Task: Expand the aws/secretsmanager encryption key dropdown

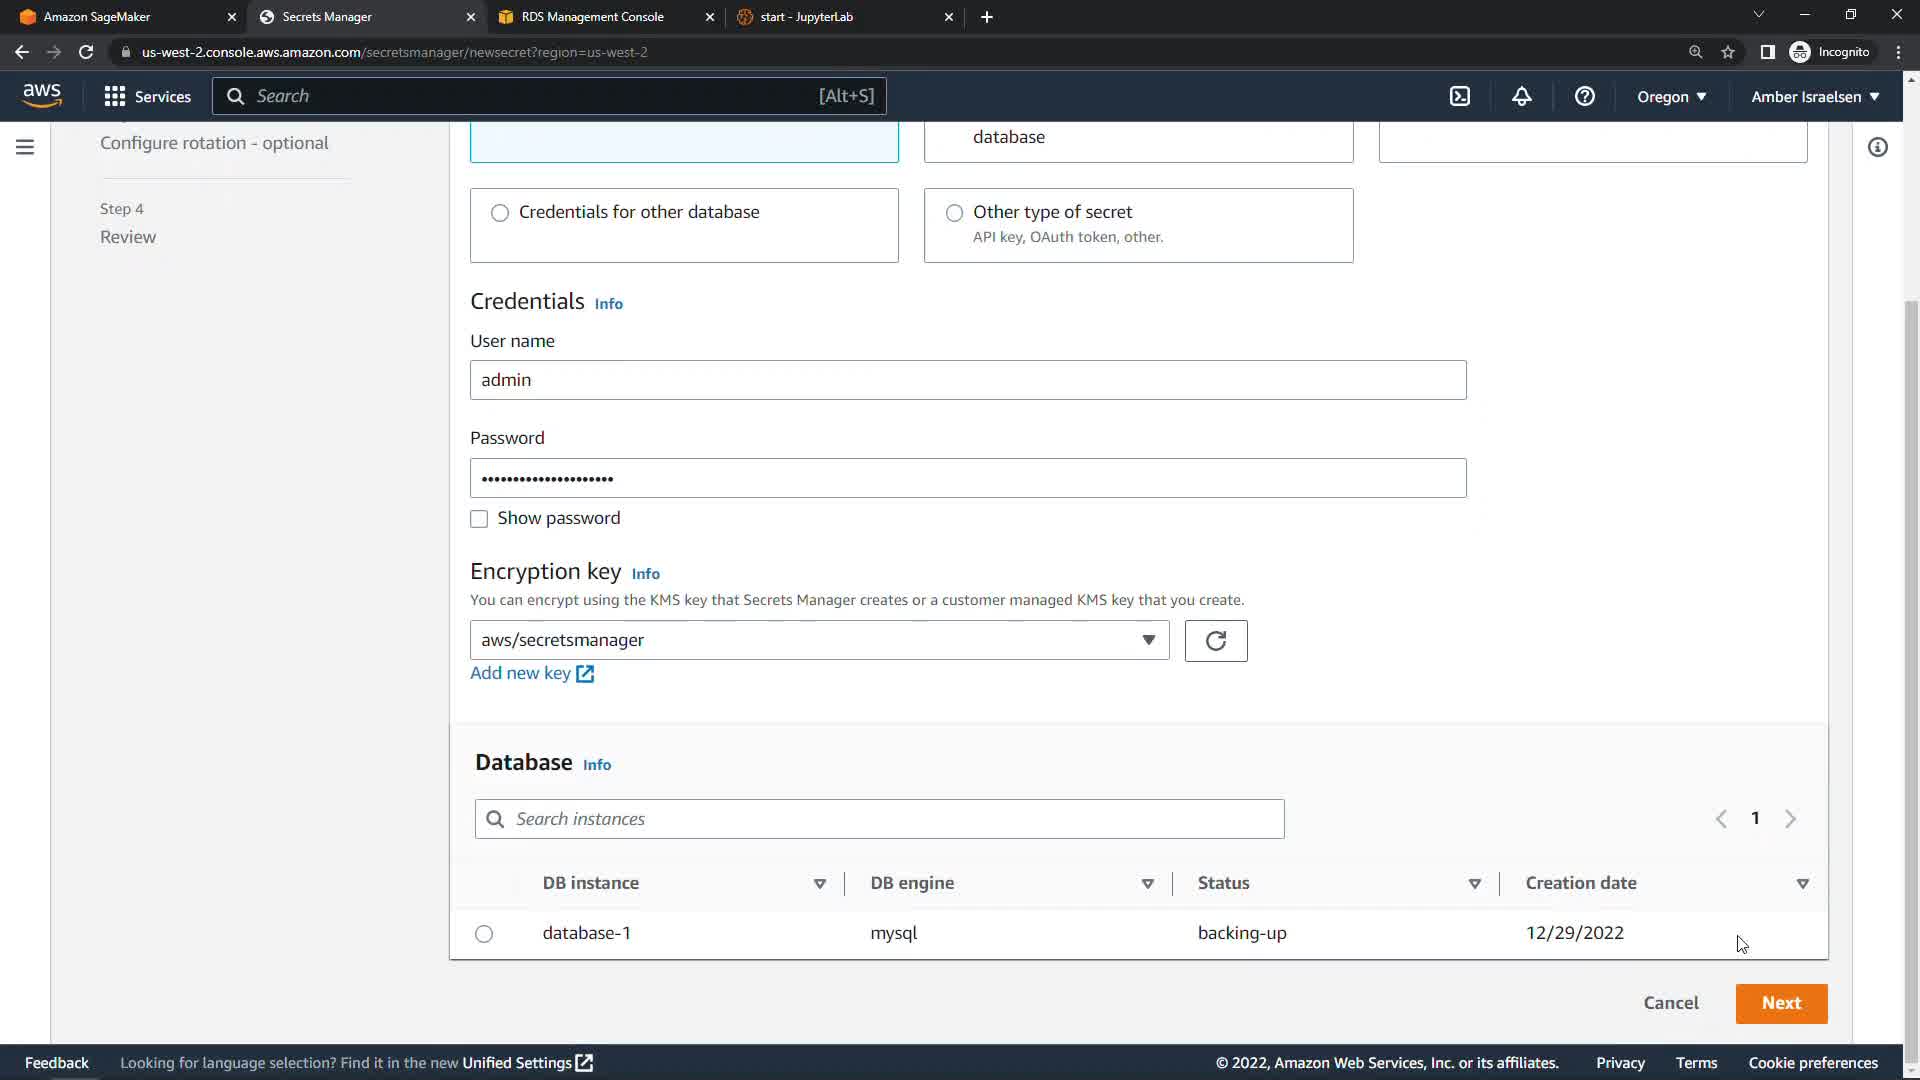Action: (x=819, y=640)
